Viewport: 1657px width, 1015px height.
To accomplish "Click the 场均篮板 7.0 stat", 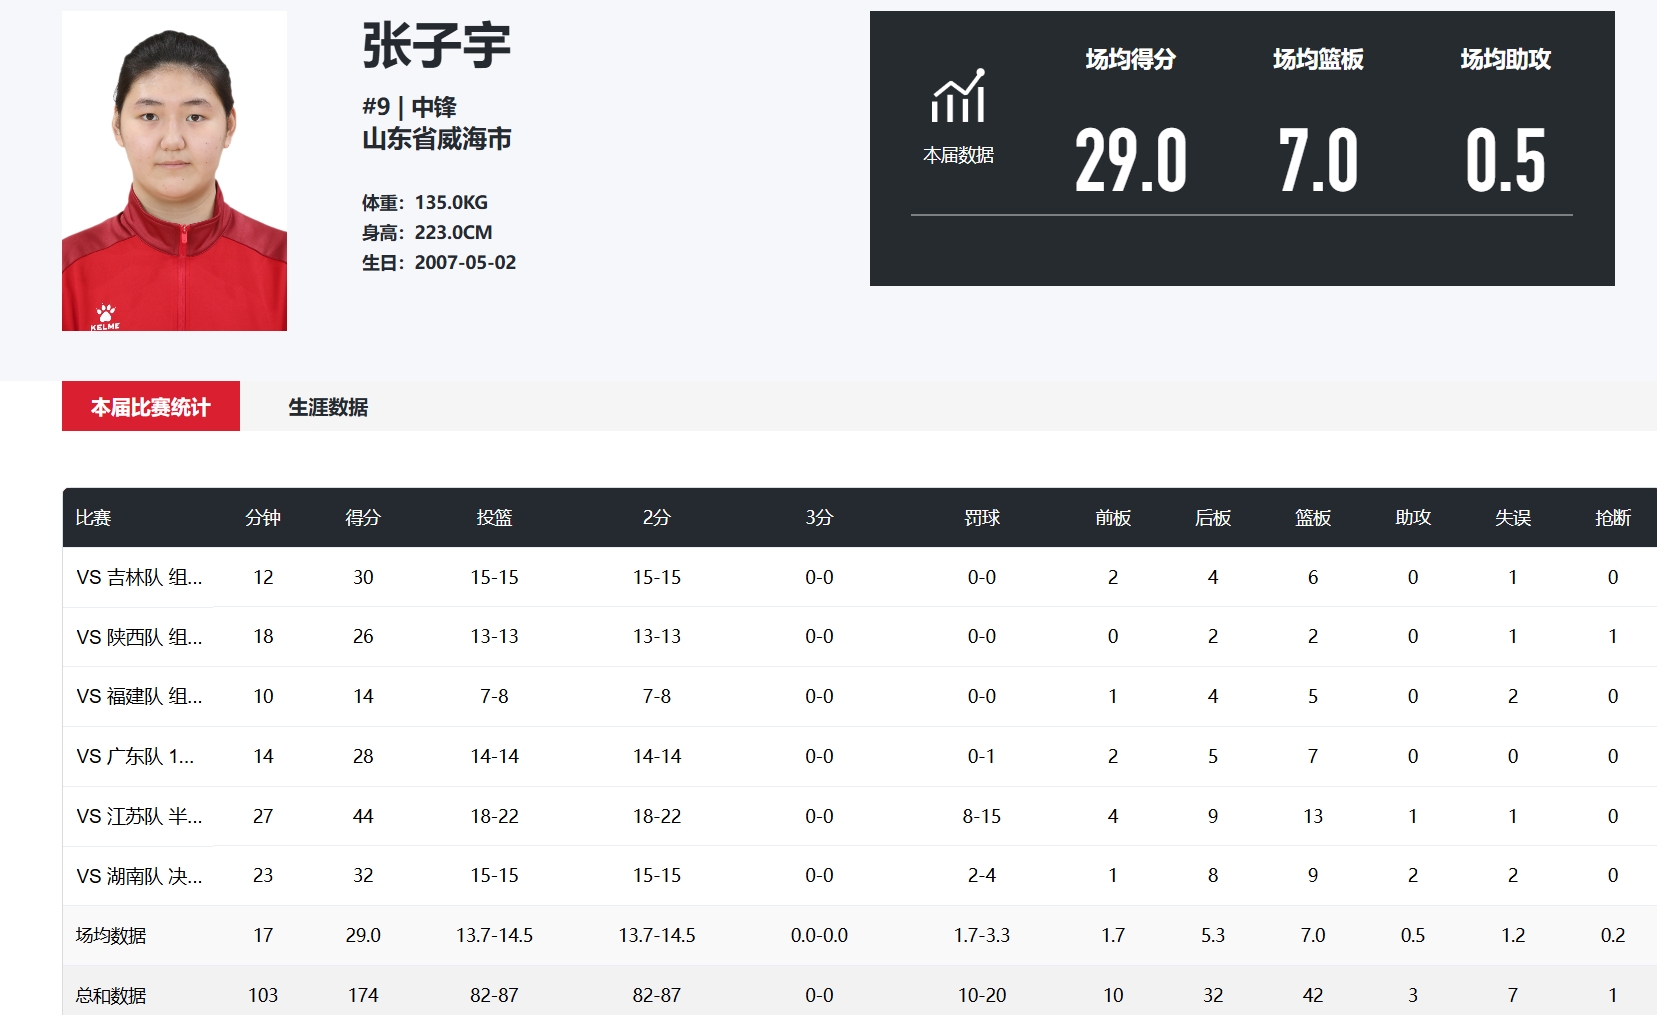I will 1317,158.
